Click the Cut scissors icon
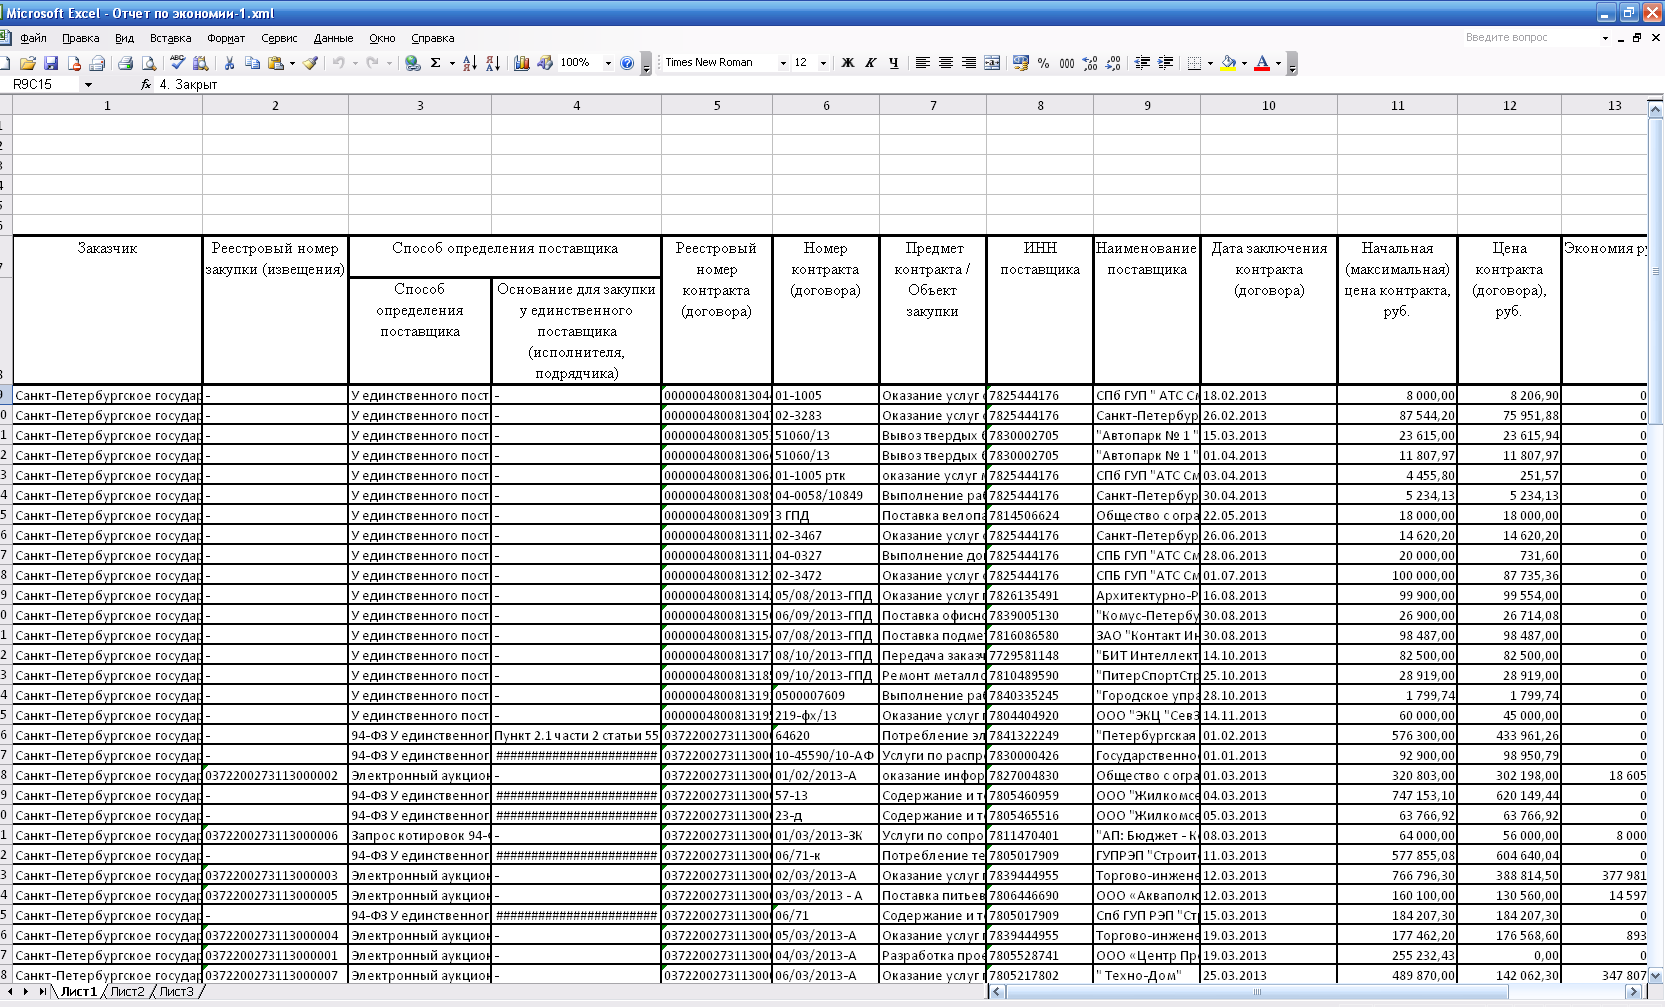This screenshot has height=1007, width=1665. click(x=229, y=63)
